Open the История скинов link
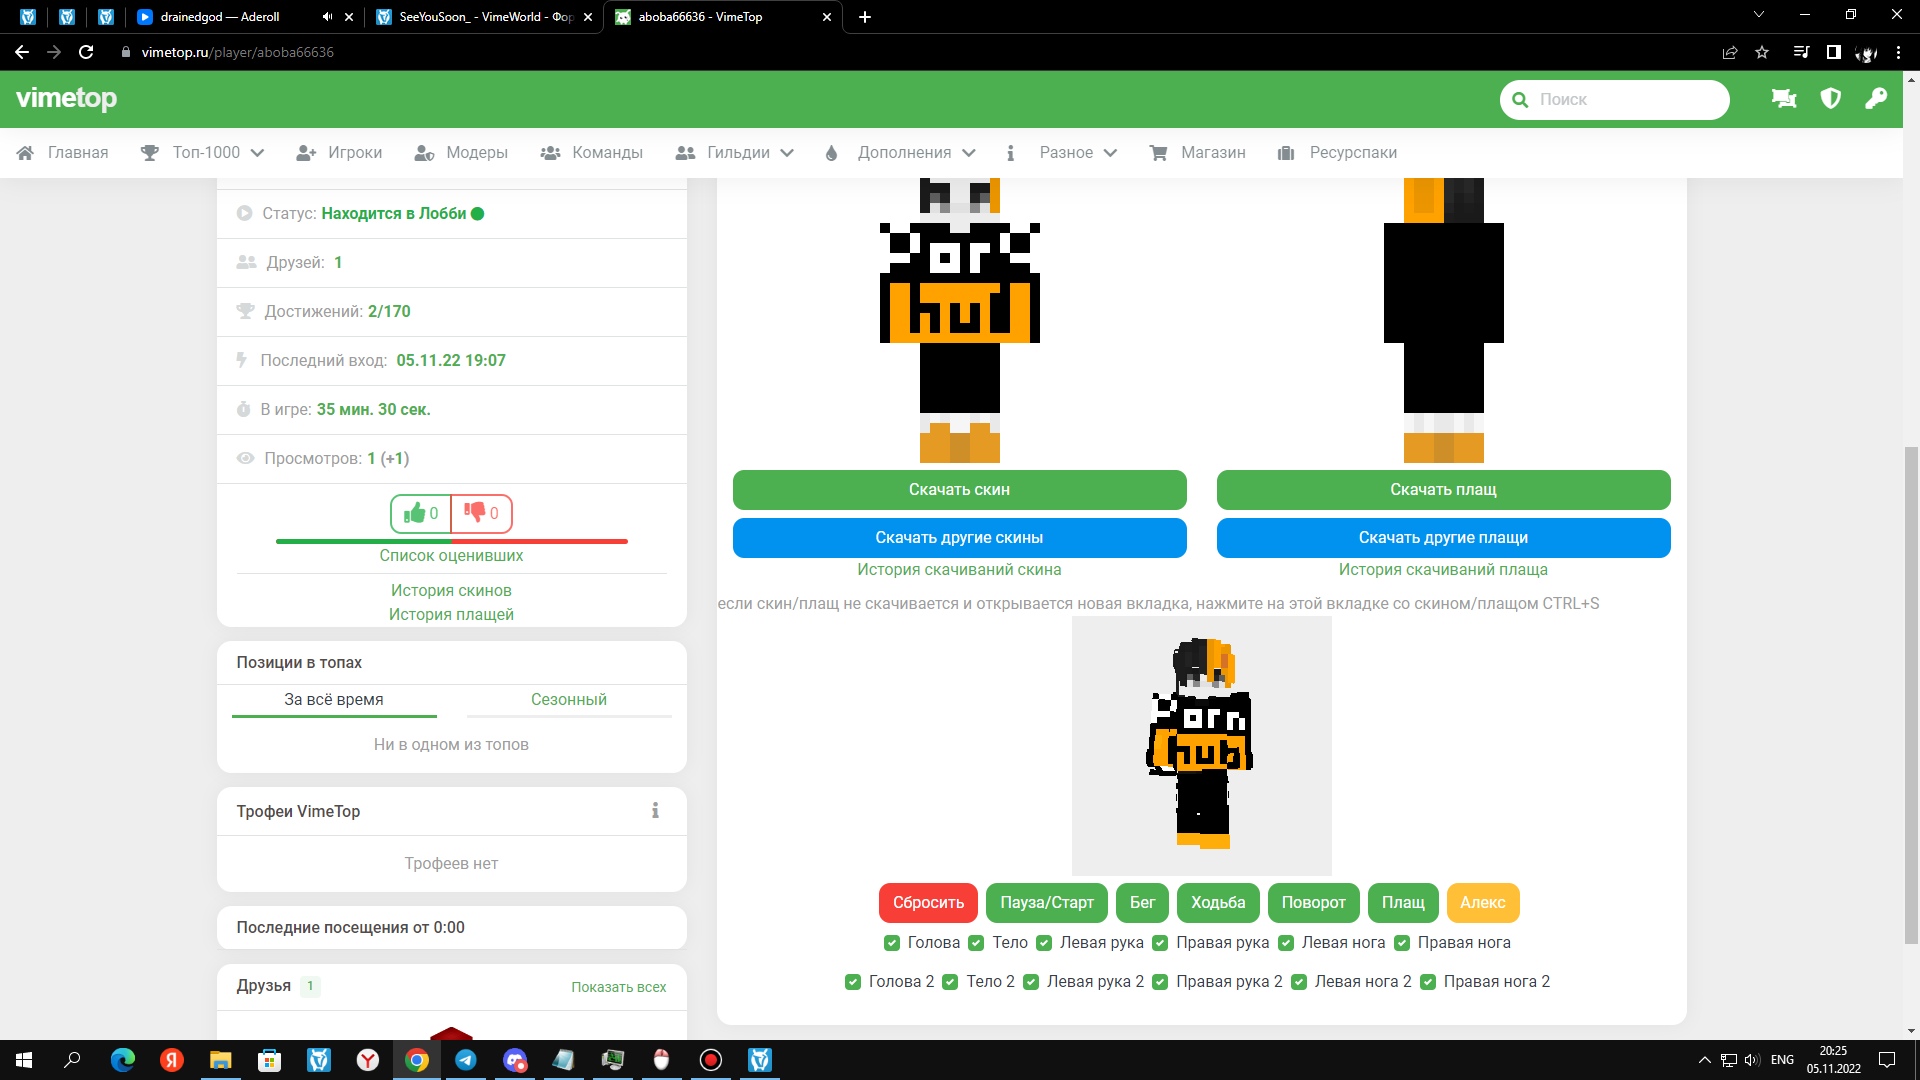 tap(451, 590)
